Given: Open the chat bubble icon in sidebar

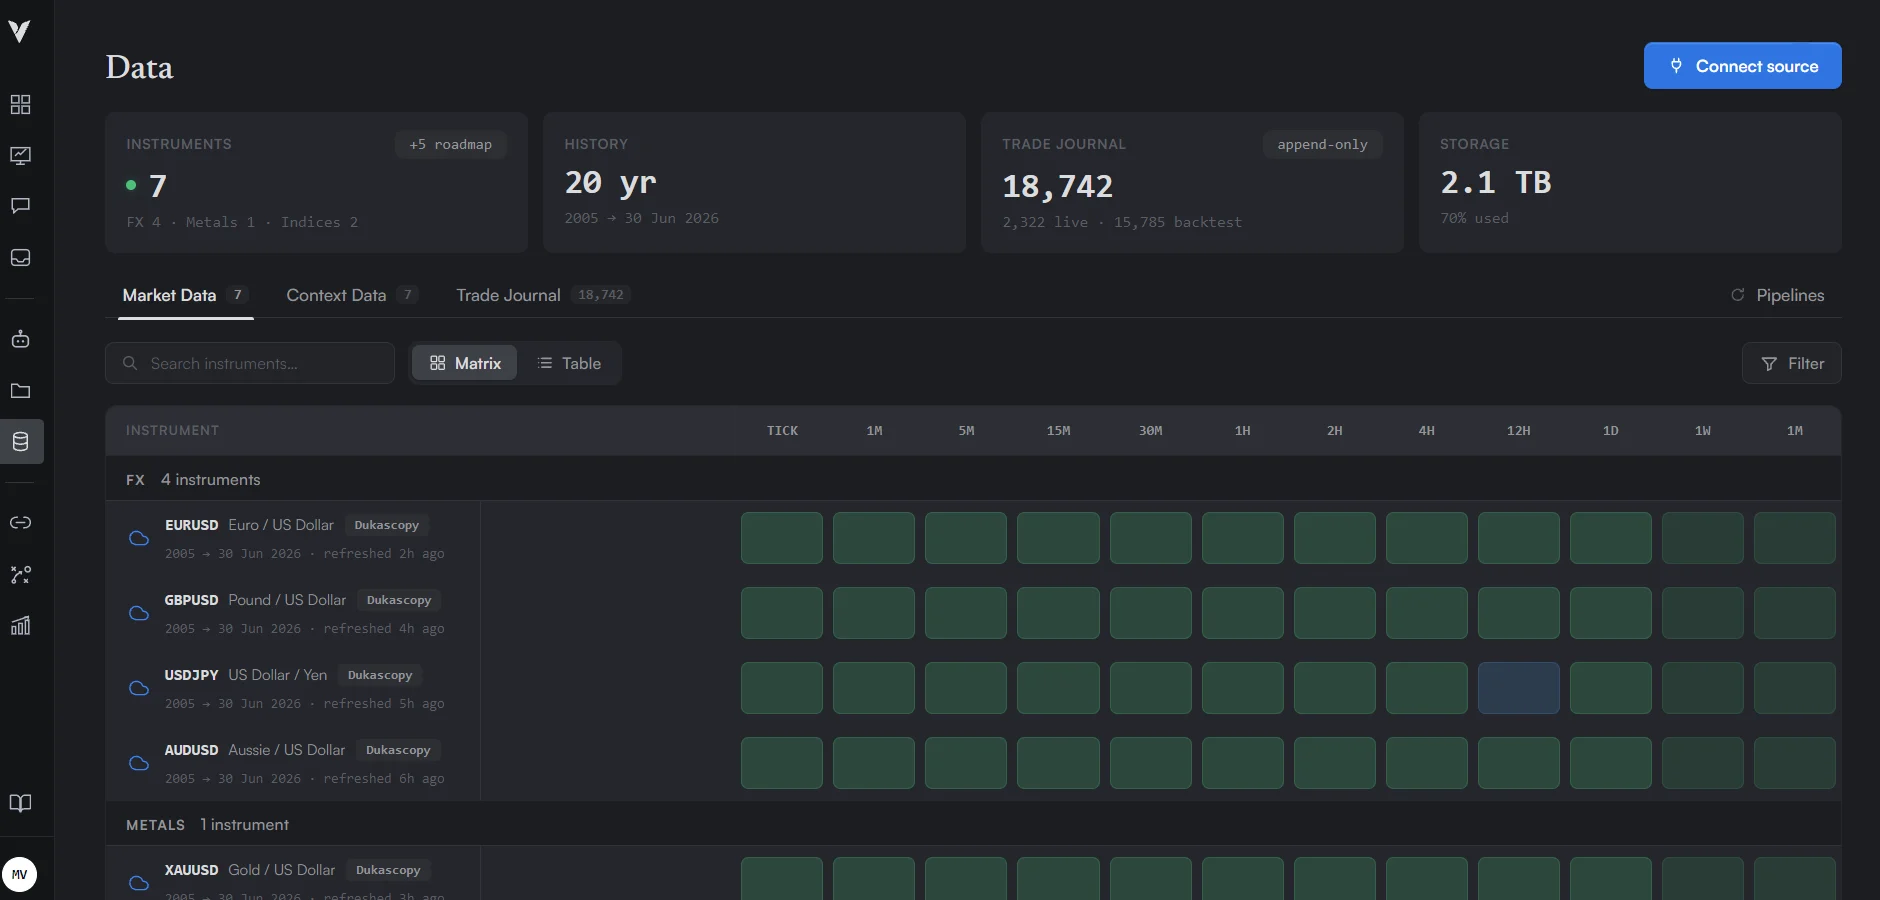Looking at the screenshot, I should point(20,206).
